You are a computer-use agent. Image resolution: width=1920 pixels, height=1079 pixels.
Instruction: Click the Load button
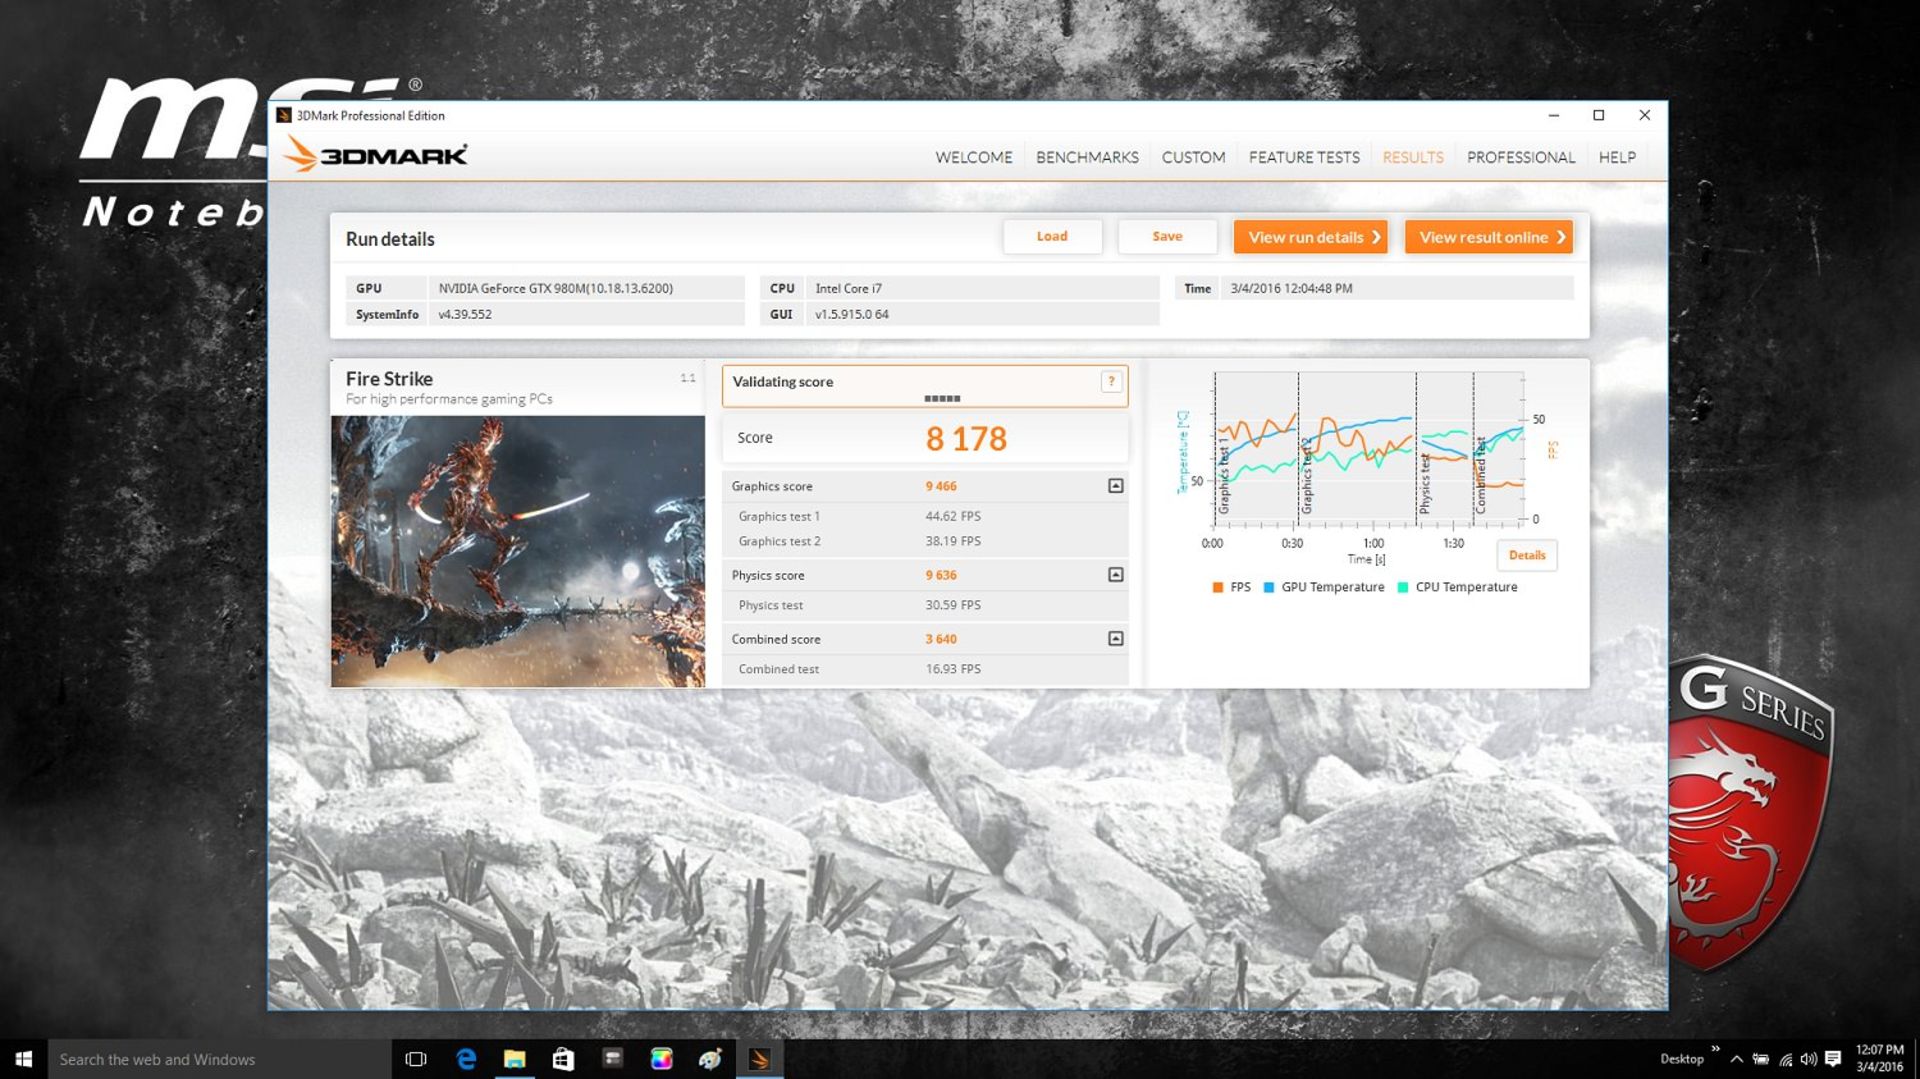tap(1052, 236)
